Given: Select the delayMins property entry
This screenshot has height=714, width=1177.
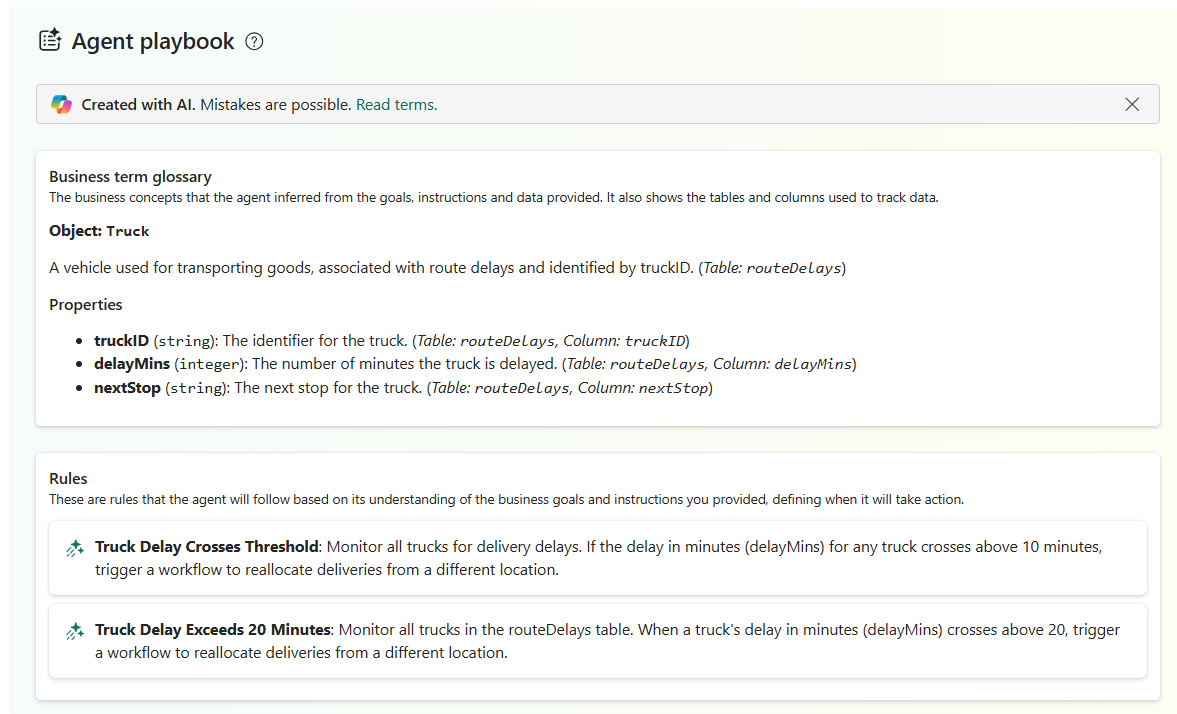Looking at the screenshot, I should pyautogui.click(x=473, y=364).
